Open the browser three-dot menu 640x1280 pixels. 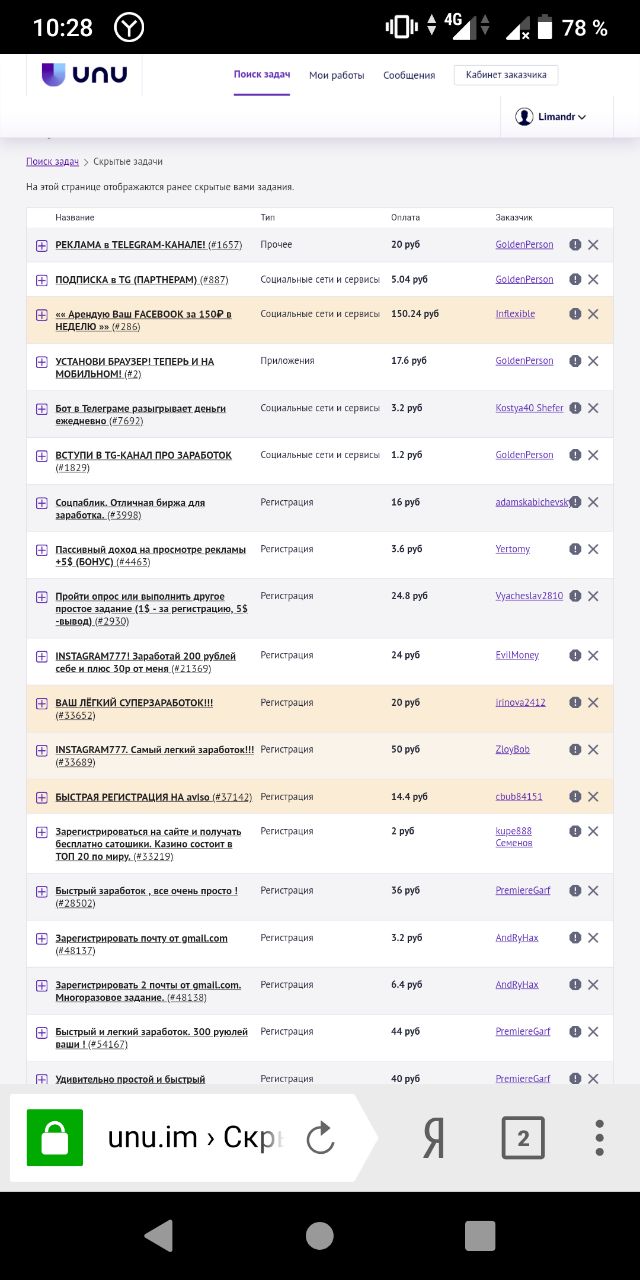(x=599, y=1138)
